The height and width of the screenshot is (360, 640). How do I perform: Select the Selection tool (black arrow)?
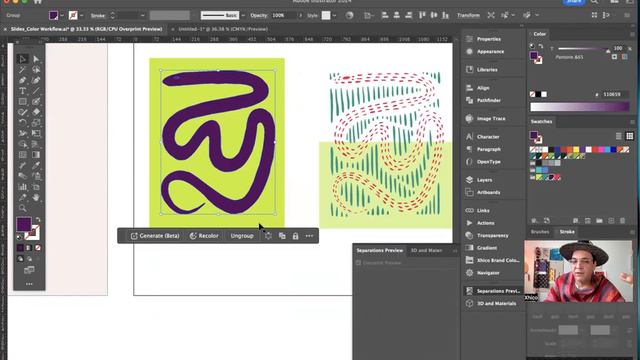[x=22, y=59]
